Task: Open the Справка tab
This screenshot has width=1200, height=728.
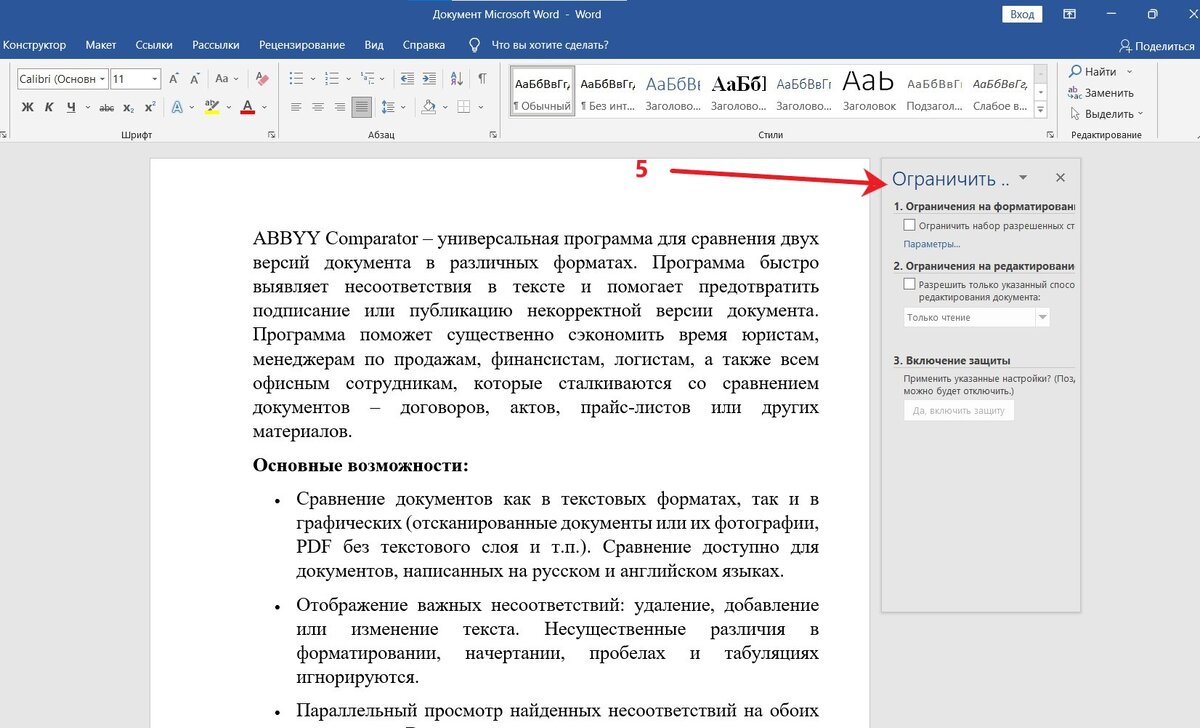Action: (x=424, y=45)
